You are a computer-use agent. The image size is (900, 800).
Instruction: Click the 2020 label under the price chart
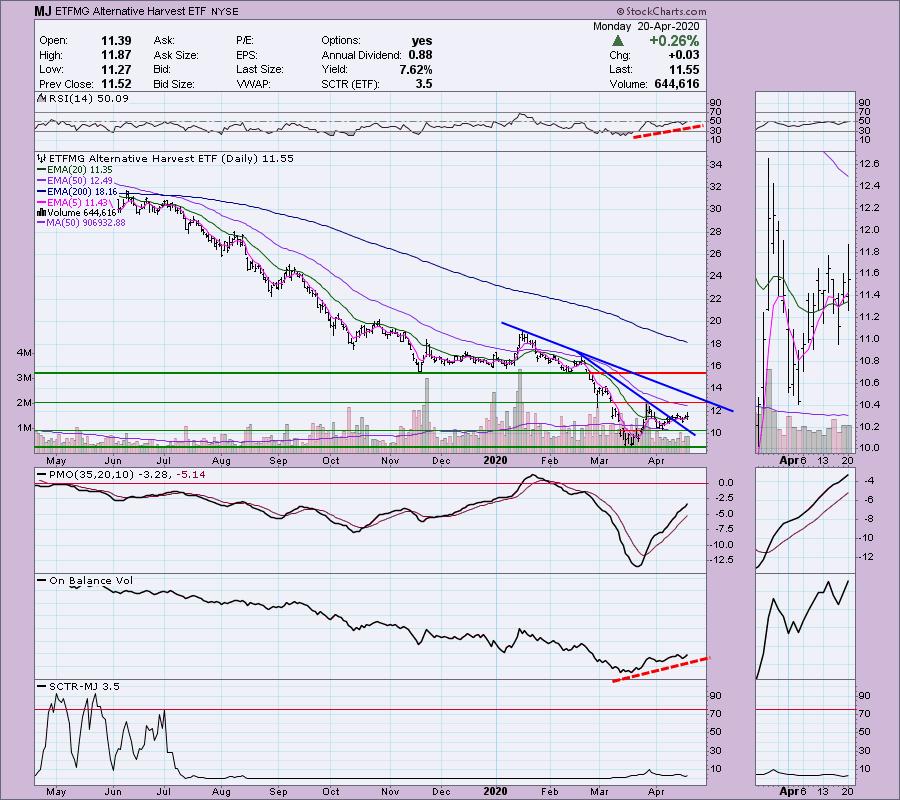(x=495, y=460)
